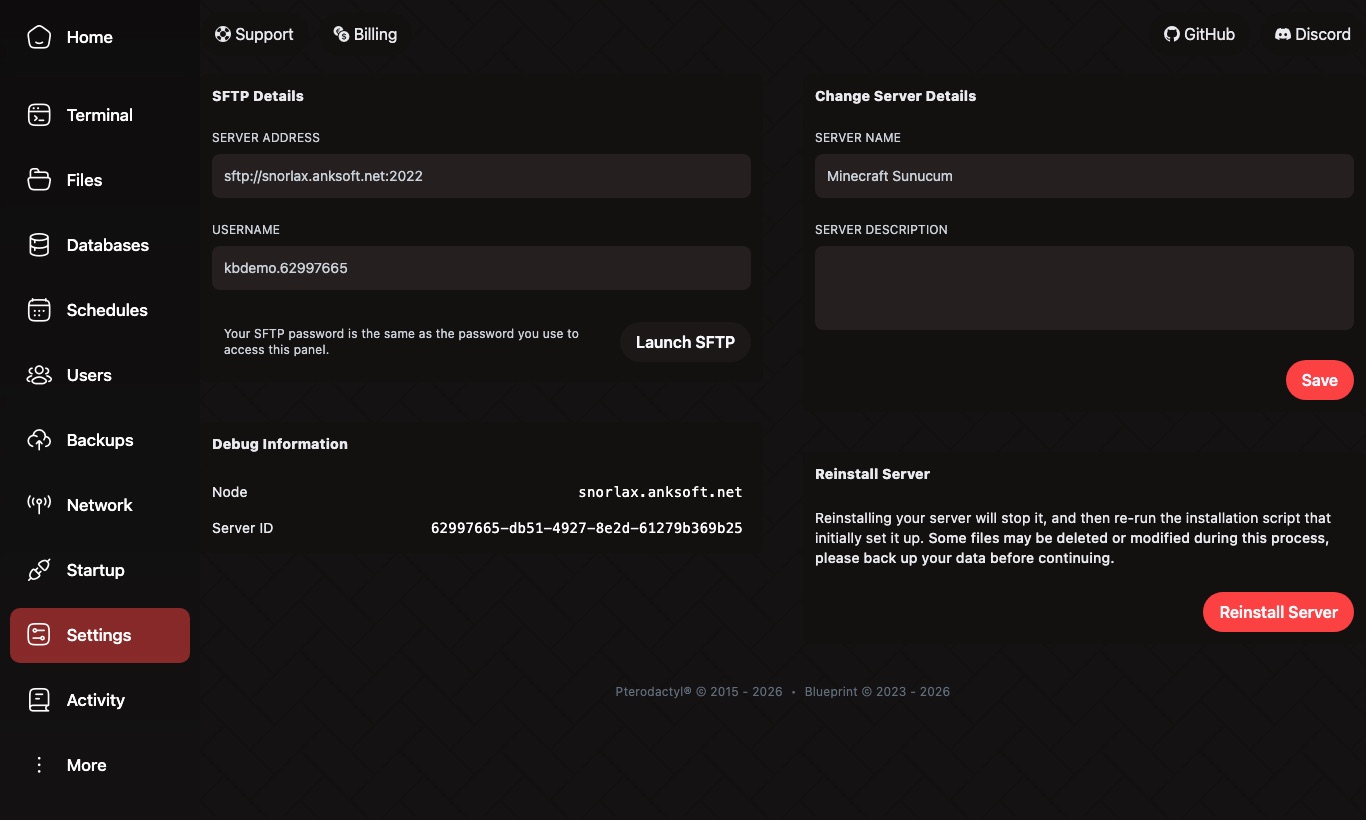The height and width of the screenshot is (820, 1366).
Task: Click the Settings sliders icon
Action: (39, 635)
